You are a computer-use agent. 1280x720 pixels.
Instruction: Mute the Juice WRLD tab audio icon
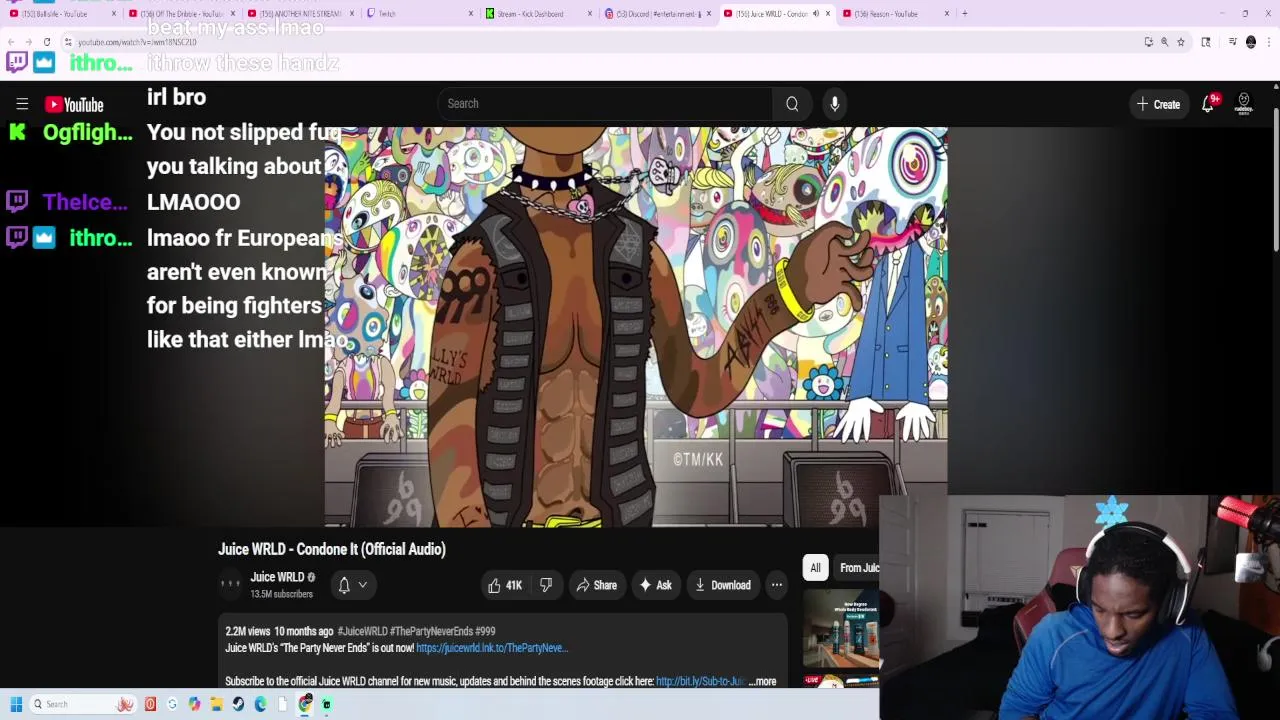pyautogui.click(x=815, y=13)
